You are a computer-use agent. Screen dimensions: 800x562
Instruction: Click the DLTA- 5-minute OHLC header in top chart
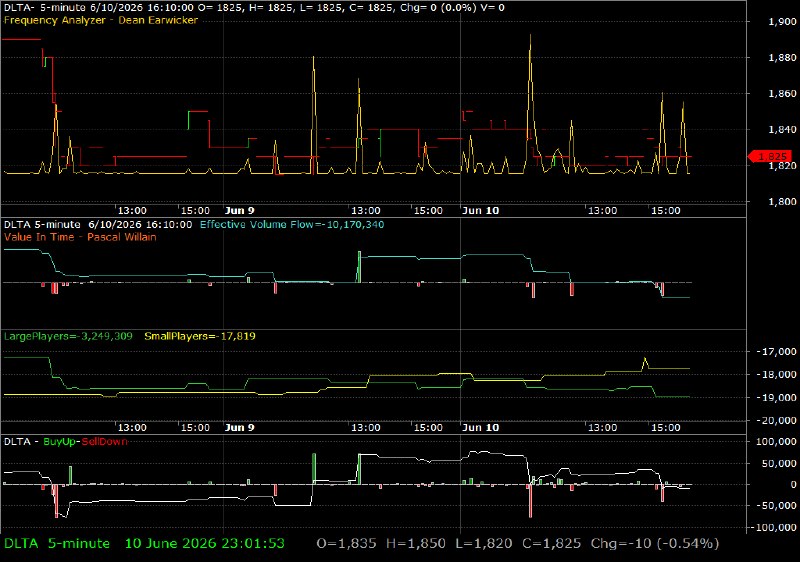tap(254, 8)
